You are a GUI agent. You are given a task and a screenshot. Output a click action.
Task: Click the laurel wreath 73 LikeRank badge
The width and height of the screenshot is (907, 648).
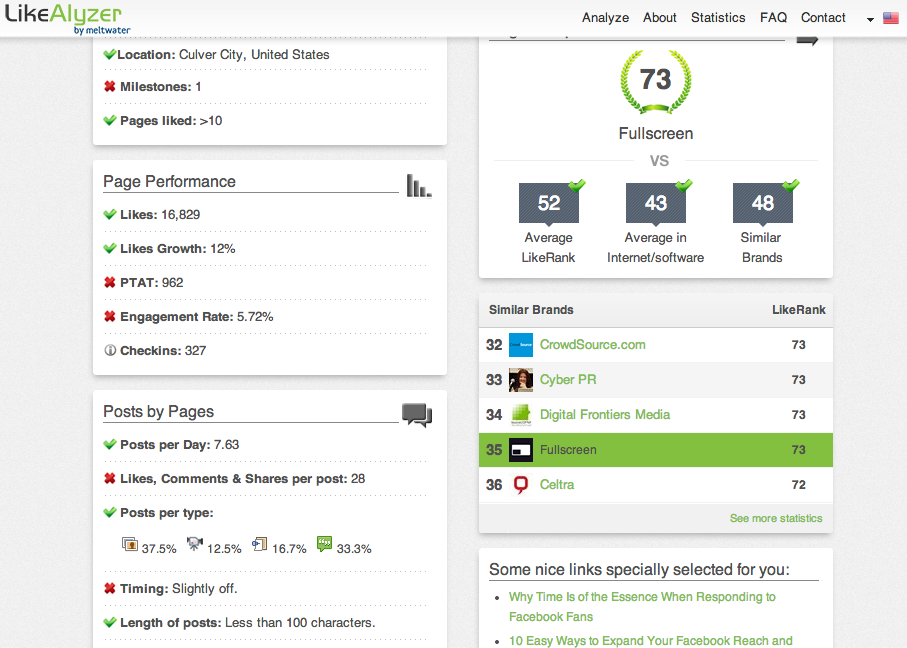coord(655,82)
